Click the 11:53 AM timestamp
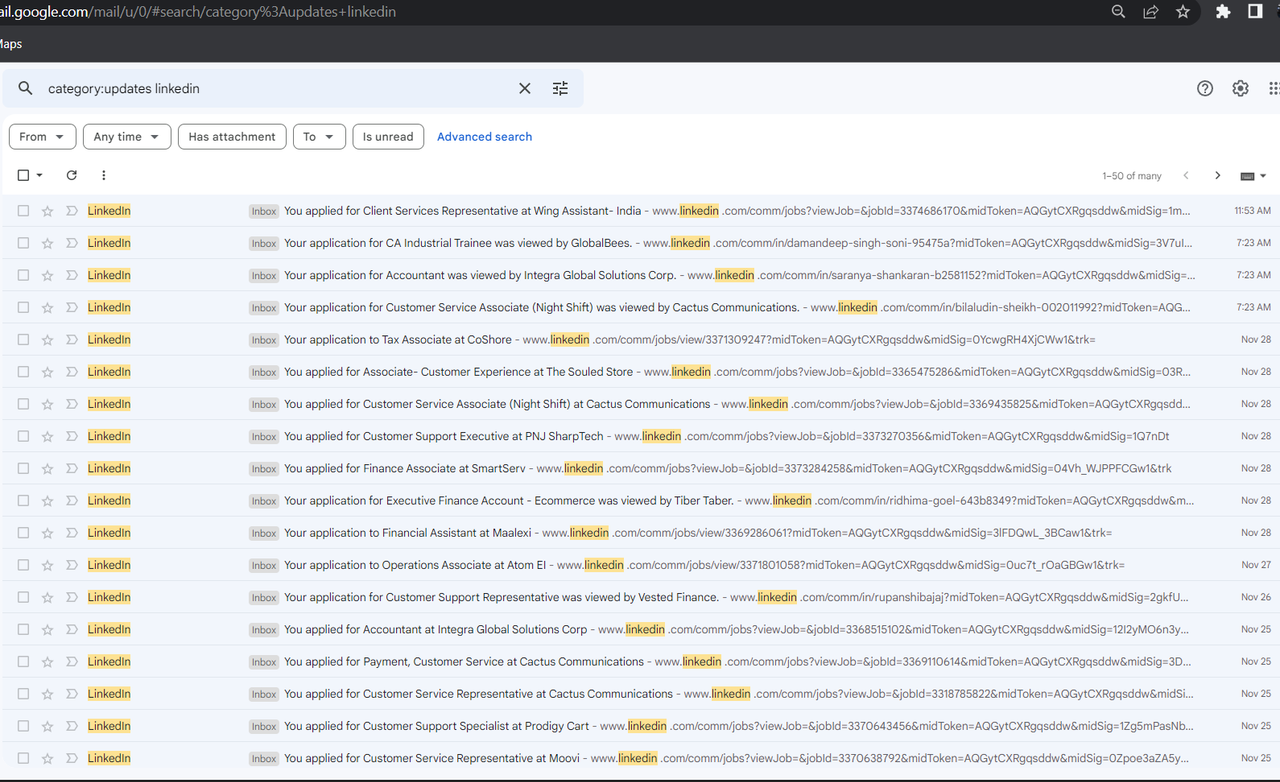The image size is (1280, 782). pyautogui.click(x=1252, y=211)
